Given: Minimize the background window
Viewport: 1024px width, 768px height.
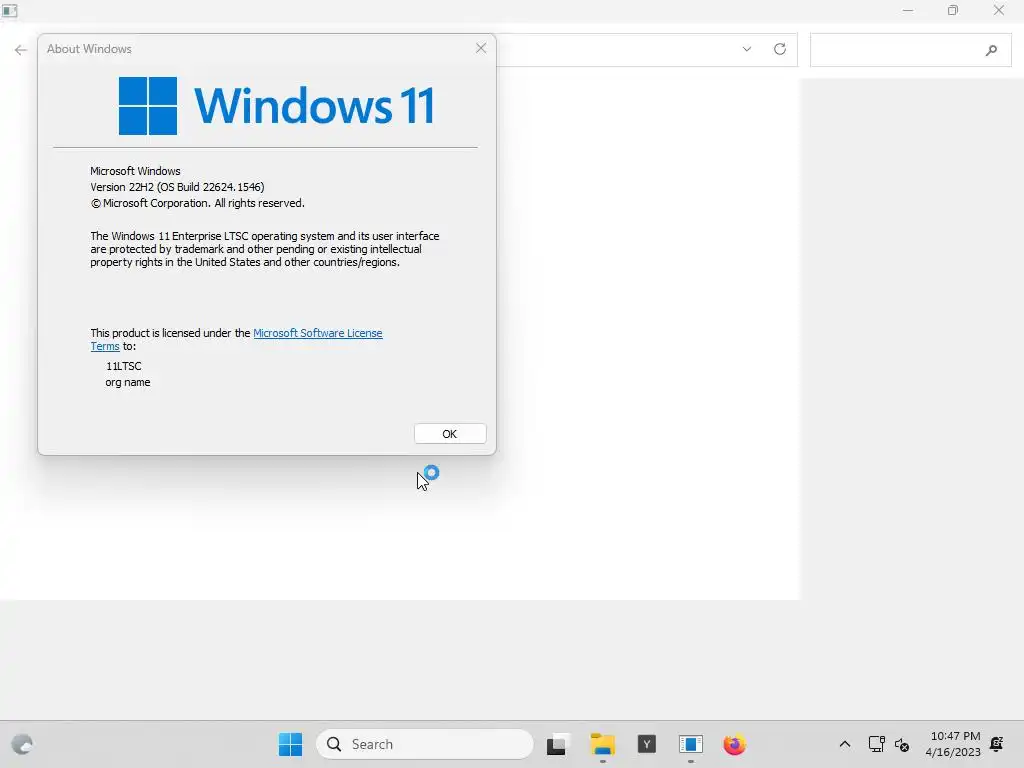Looking at the screenshot, I should pyautogui.click(x=908, y=10).
